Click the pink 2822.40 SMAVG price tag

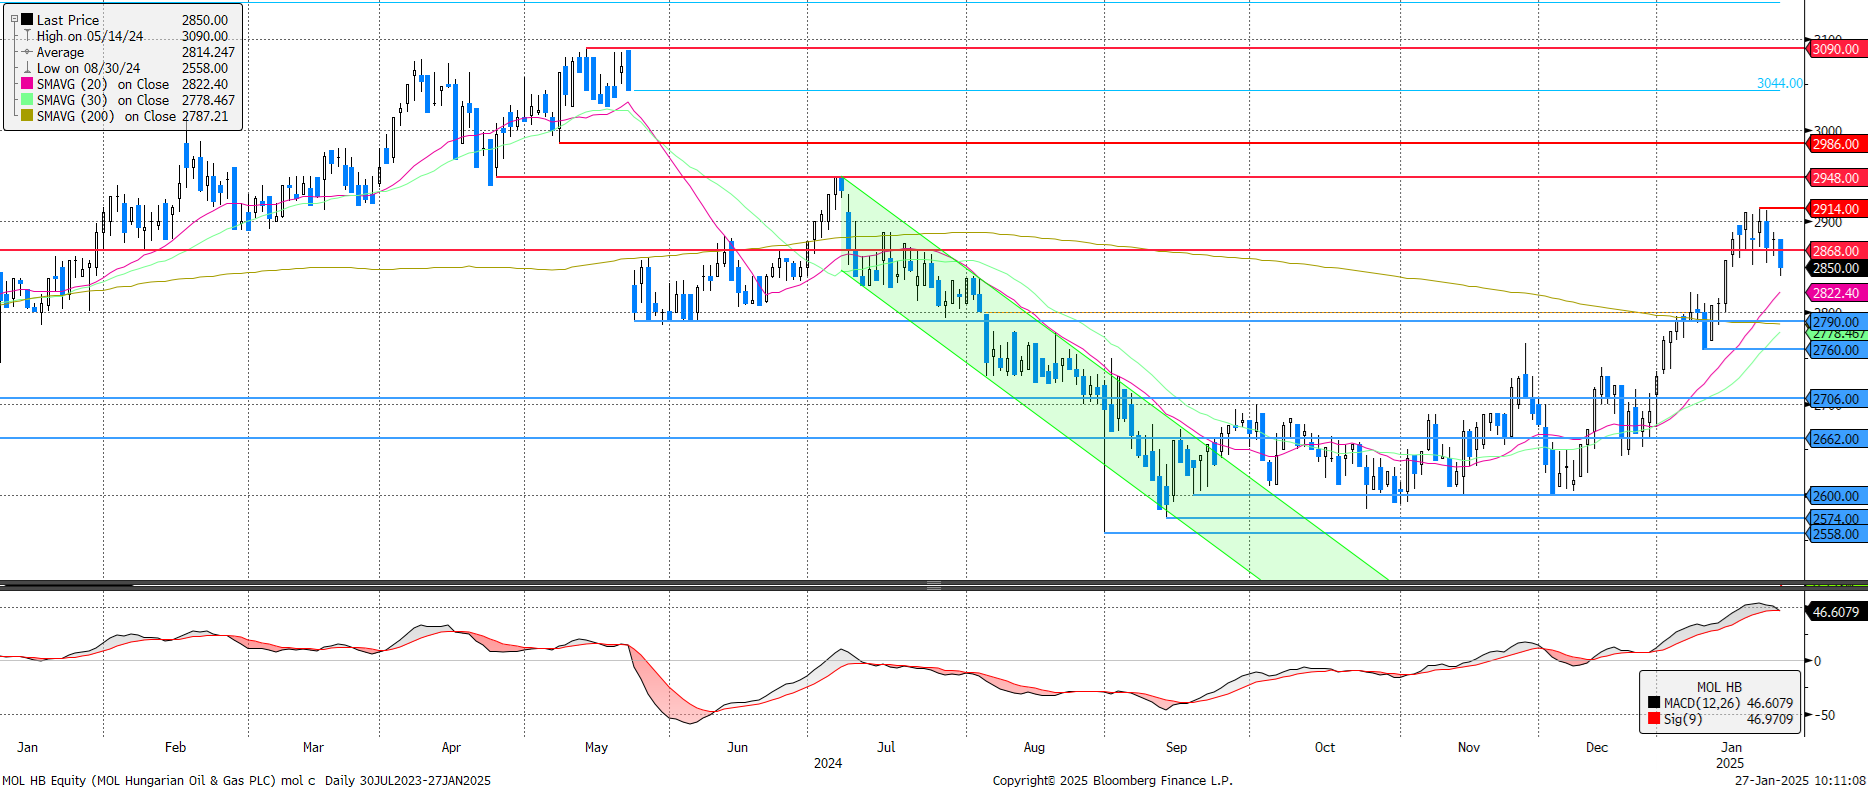[x=1836, y=293]
